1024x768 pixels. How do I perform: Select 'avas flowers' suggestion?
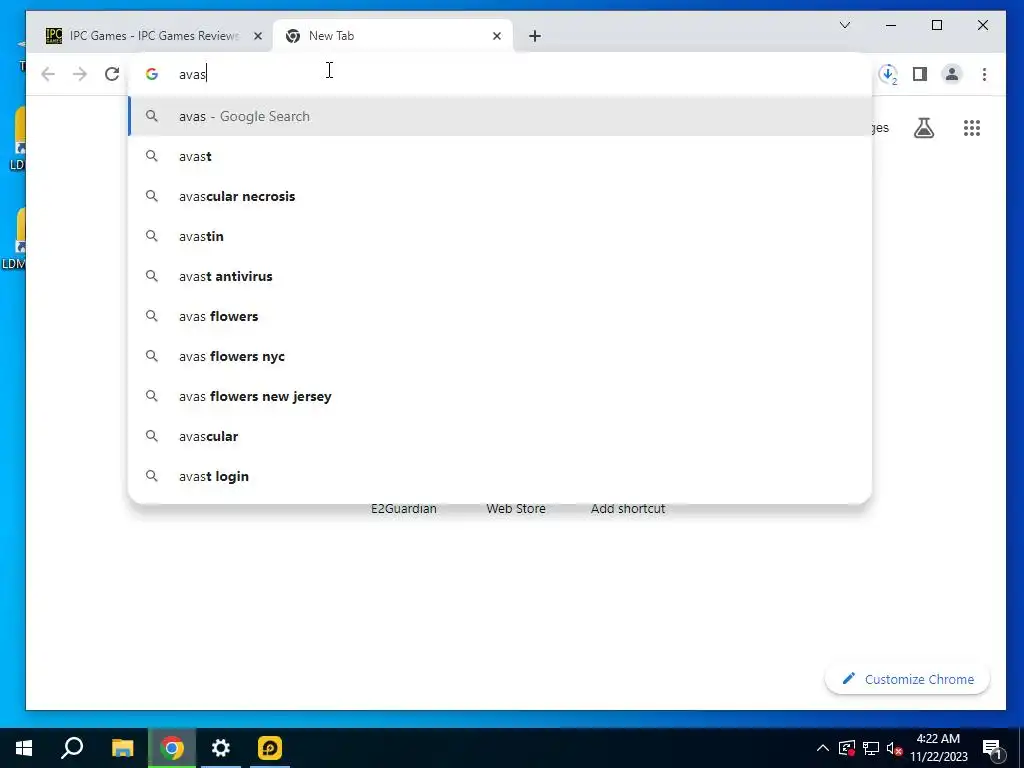click(x=500, y=316)
